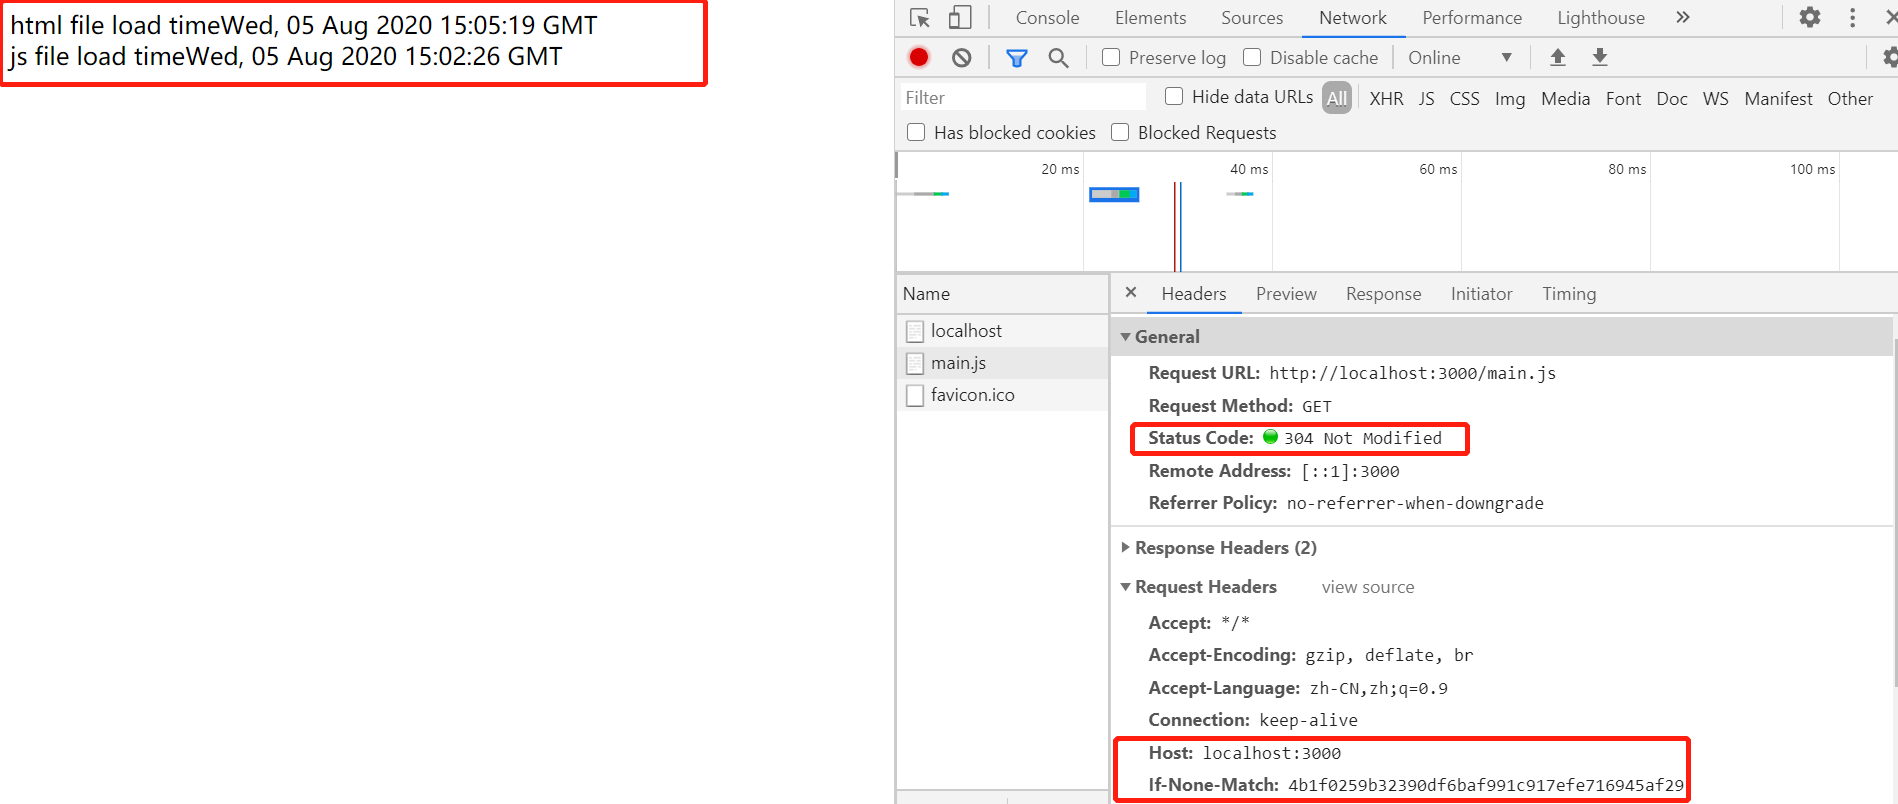Click the inspect element cursor icon
1898x804 pixels.
click(x=920, y=18)
